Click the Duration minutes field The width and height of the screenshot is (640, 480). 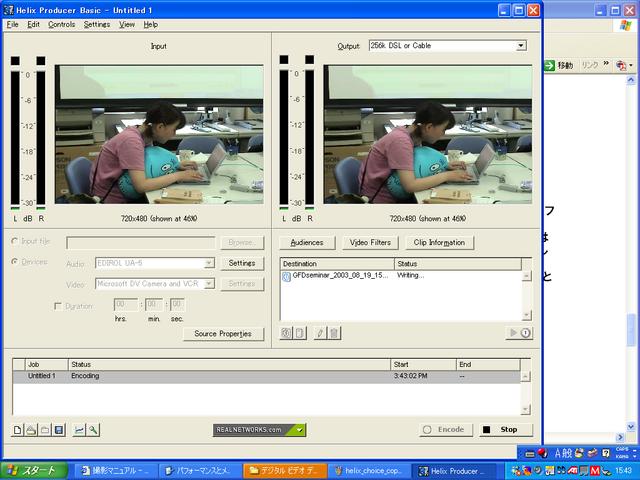[x=154, y=304]
